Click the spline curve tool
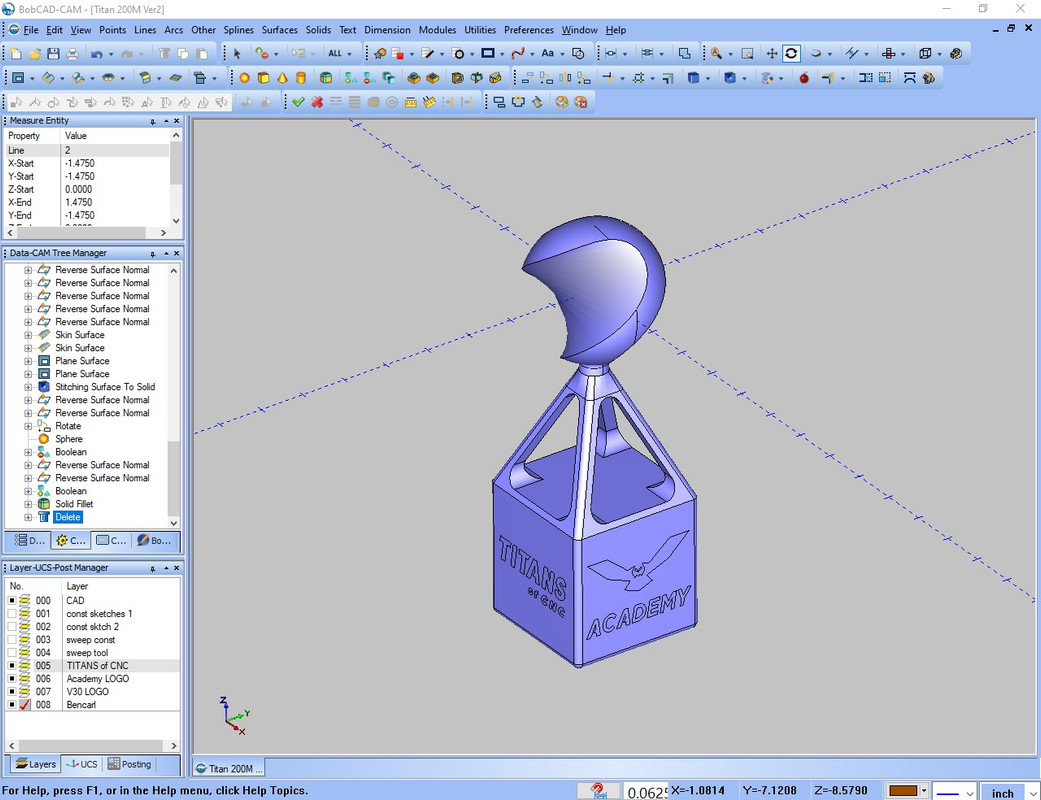 [518, 54]
